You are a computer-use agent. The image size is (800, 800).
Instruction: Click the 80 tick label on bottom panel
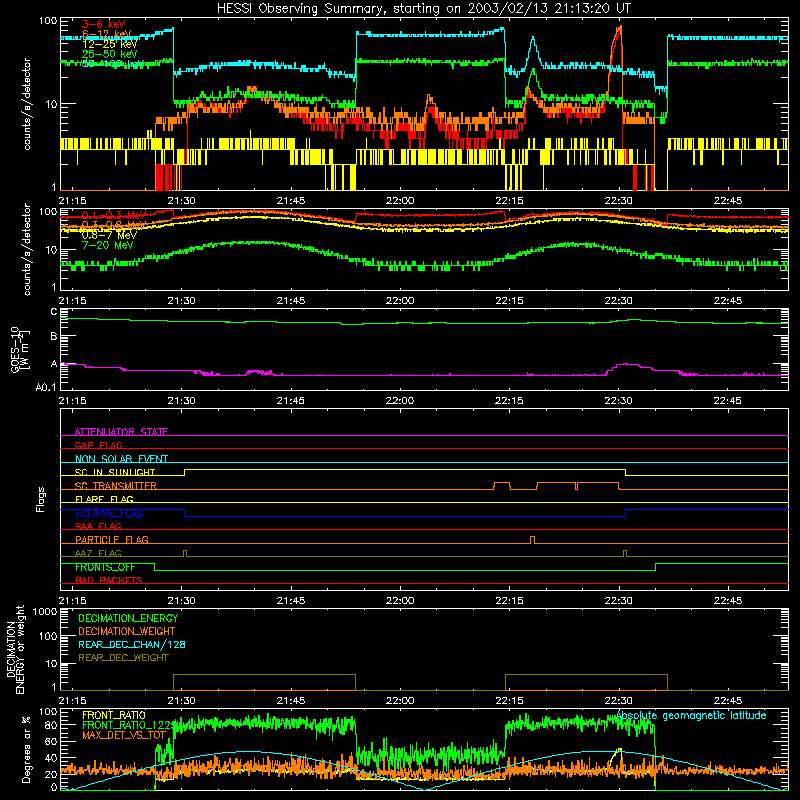click(x=51, y=725)
